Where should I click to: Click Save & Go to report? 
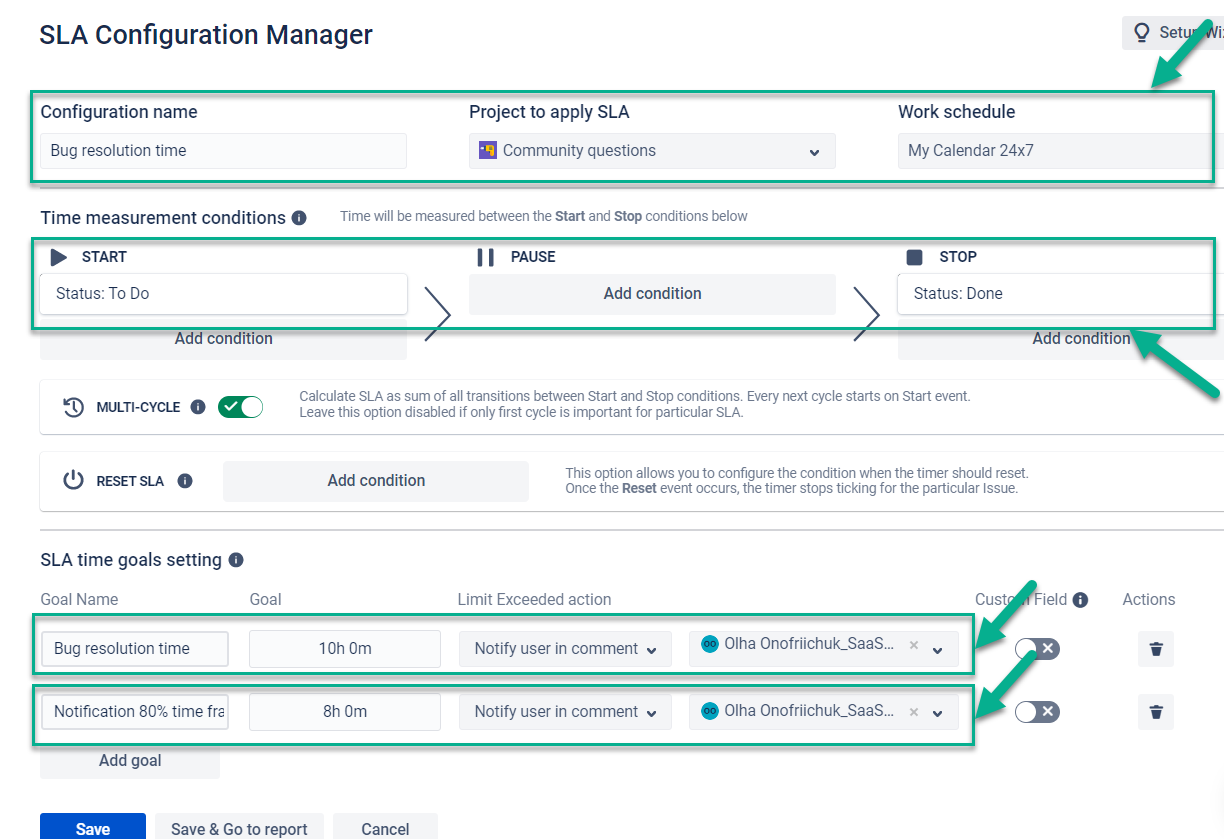tap(238, 828)
